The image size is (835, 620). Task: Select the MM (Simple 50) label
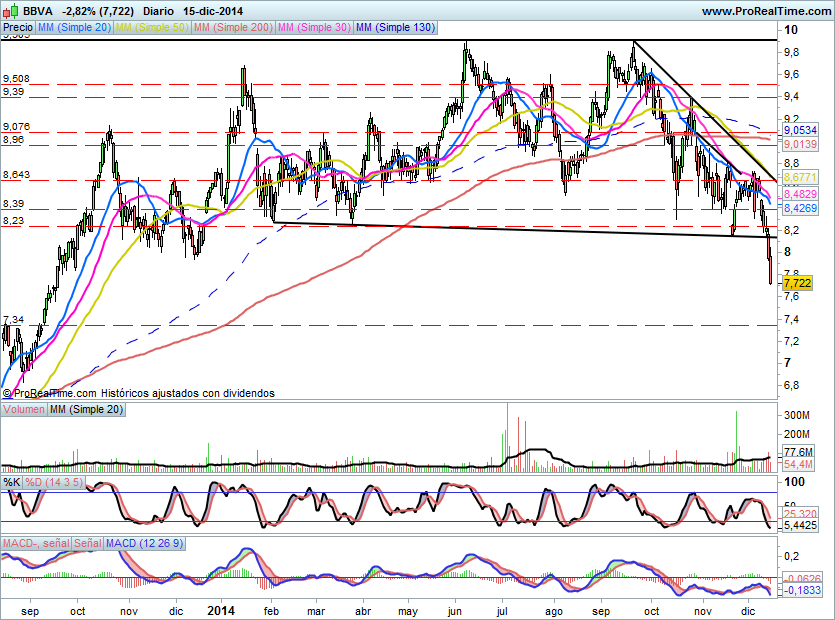tap(152, 27)
